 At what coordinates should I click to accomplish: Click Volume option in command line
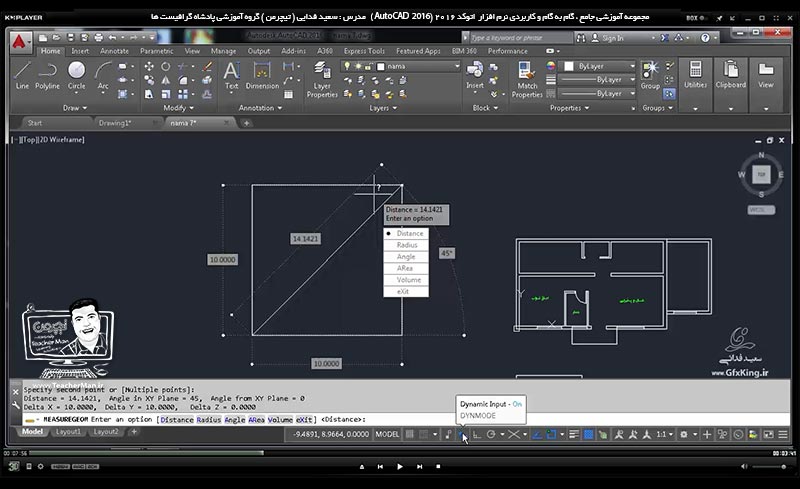[280, 420]
